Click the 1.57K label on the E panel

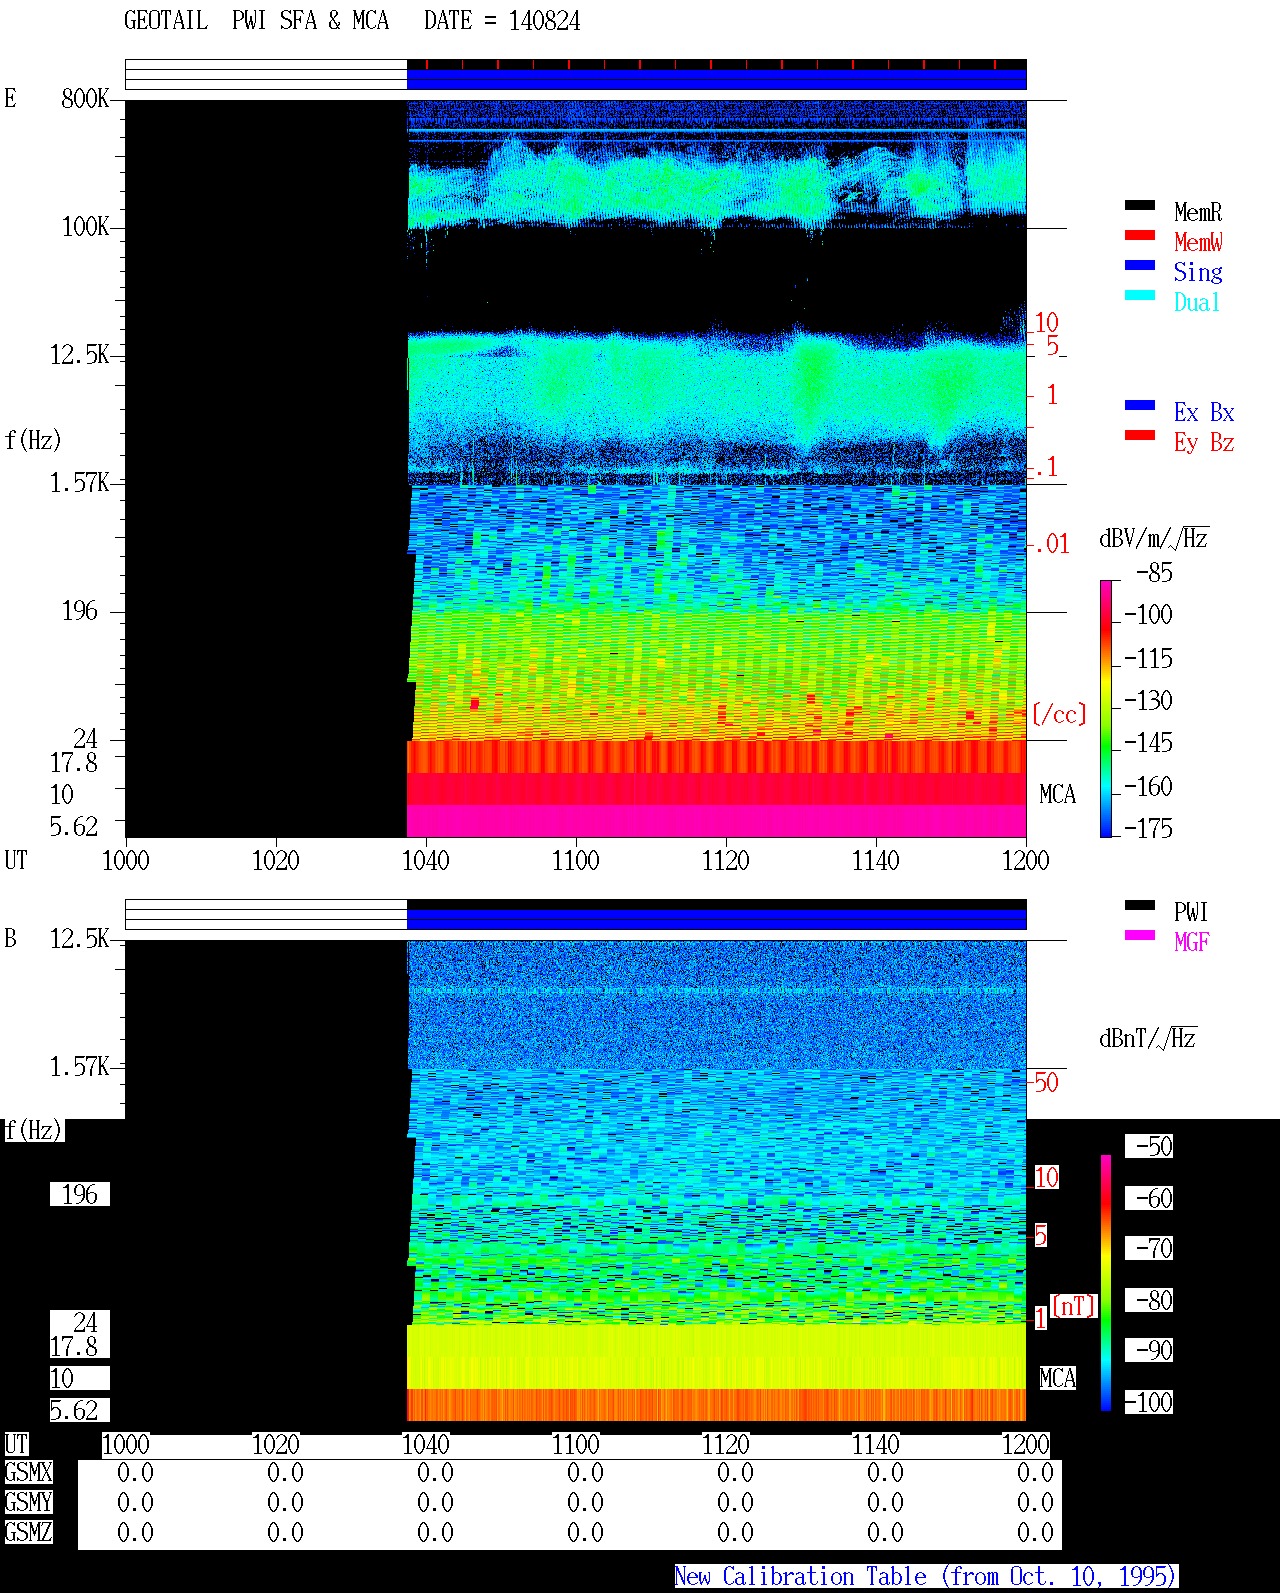(x=80, y=482)
